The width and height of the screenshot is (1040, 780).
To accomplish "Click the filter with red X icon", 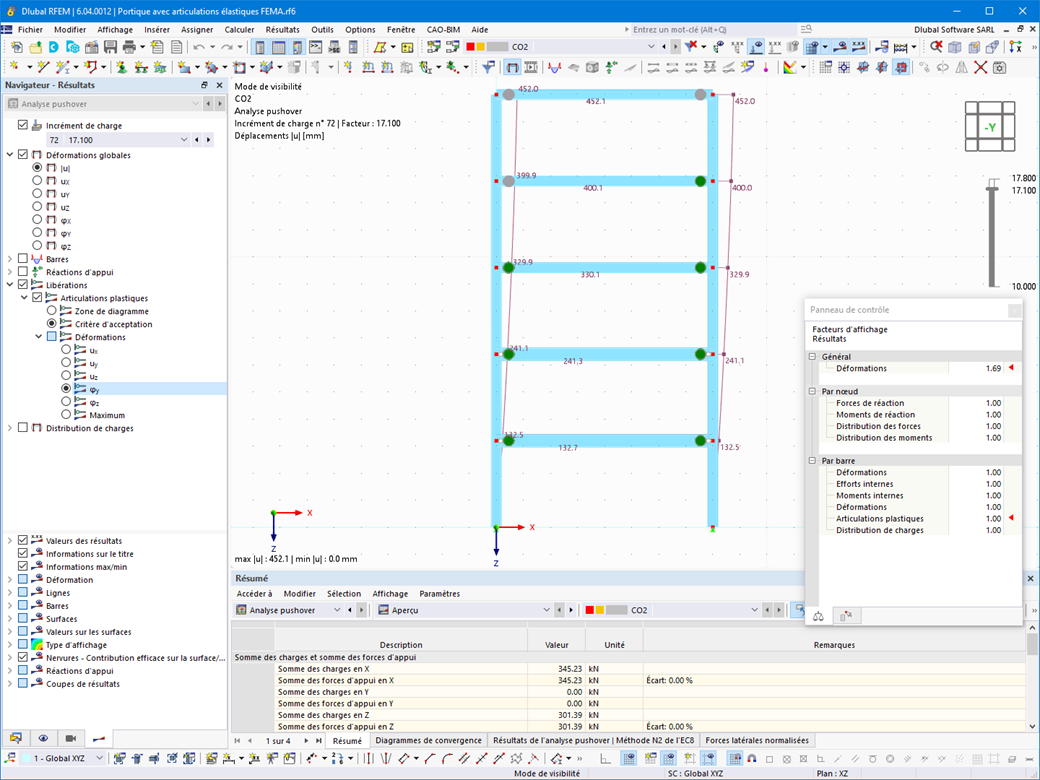I will coord(690,47).
